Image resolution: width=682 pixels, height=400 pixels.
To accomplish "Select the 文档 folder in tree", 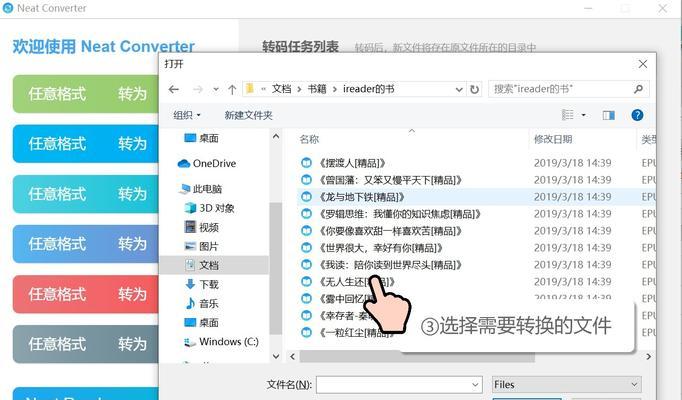I will 201,265.
